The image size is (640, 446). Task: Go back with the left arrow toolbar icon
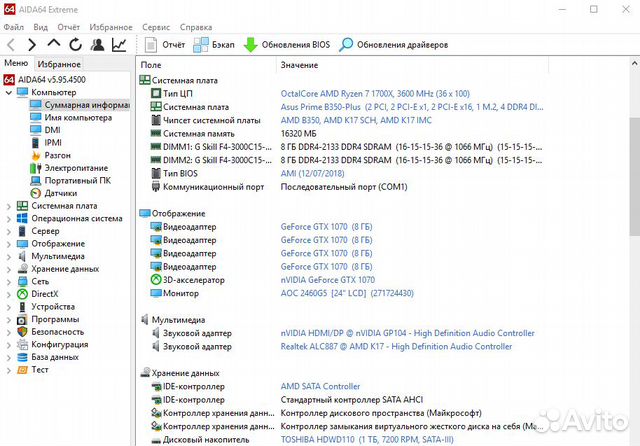11,44
